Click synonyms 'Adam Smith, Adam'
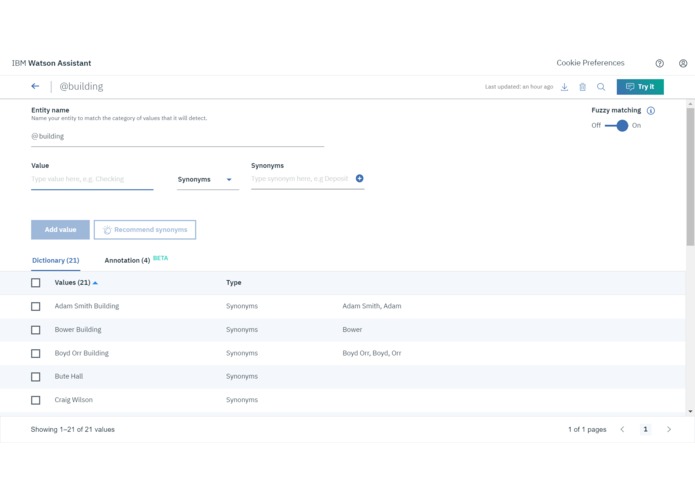The height and width of the screenshot is (494, 695). [x=372, y=306]
